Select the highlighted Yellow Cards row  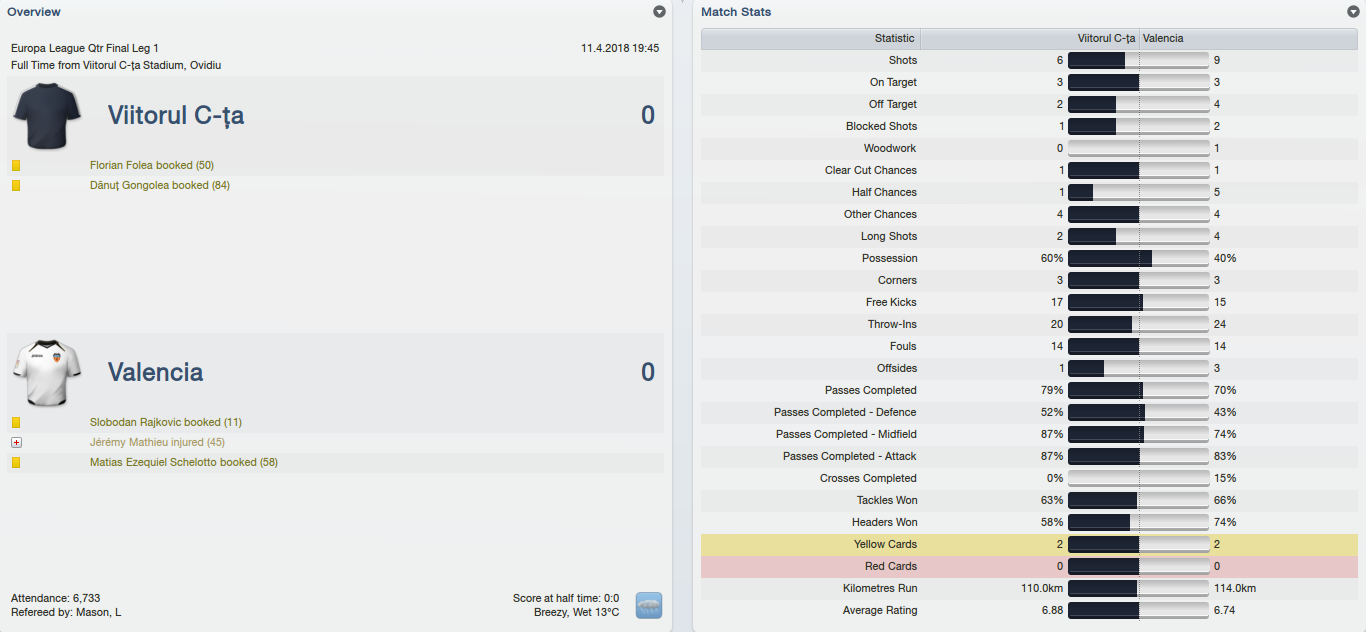(x=1029, y=544)
